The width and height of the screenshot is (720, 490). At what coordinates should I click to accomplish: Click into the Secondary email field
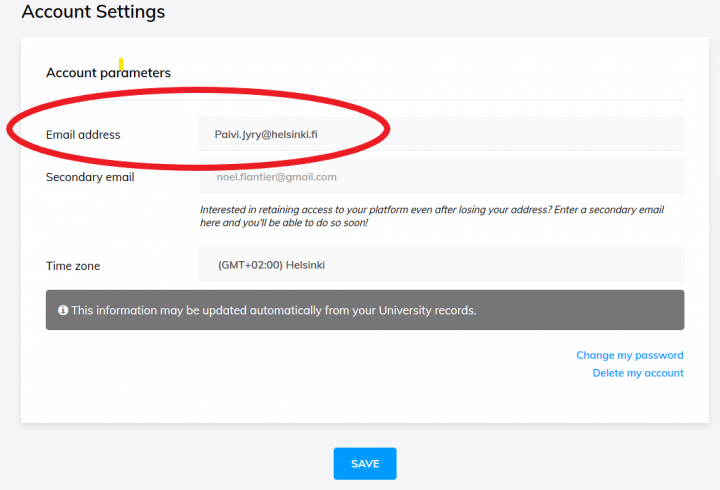coord(442,176)
